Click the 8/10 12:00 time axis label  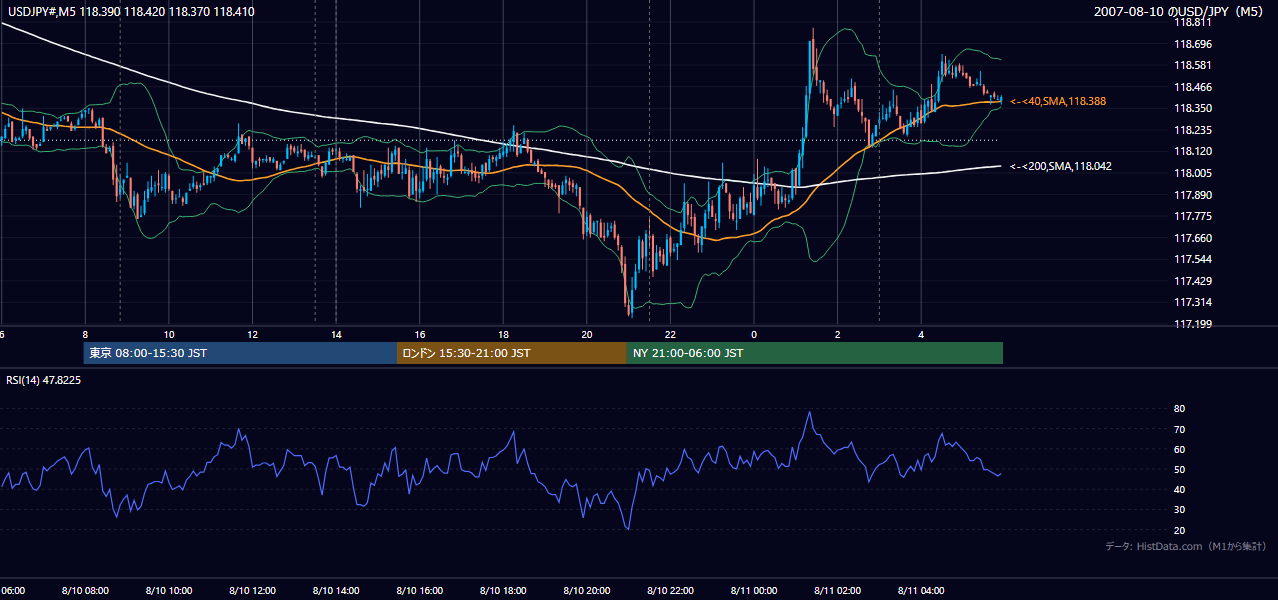[252, 591]
